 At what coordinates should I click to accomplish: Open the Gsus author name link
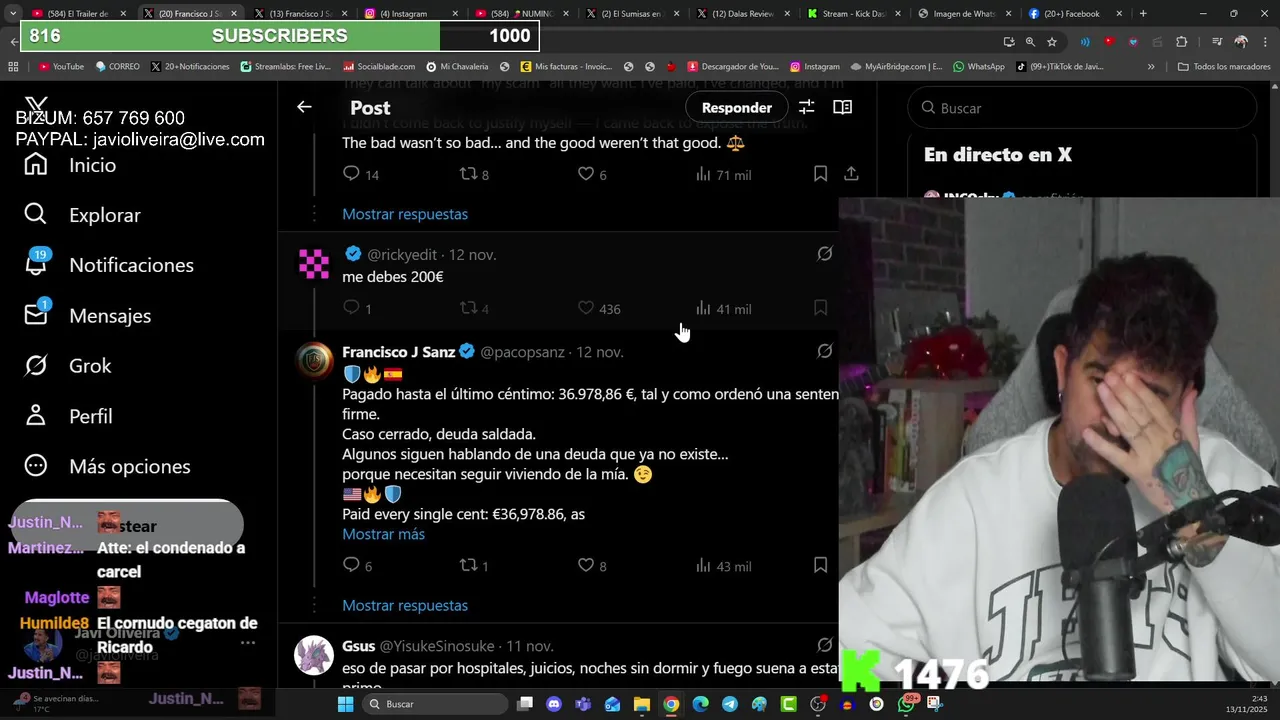(358, 646)
